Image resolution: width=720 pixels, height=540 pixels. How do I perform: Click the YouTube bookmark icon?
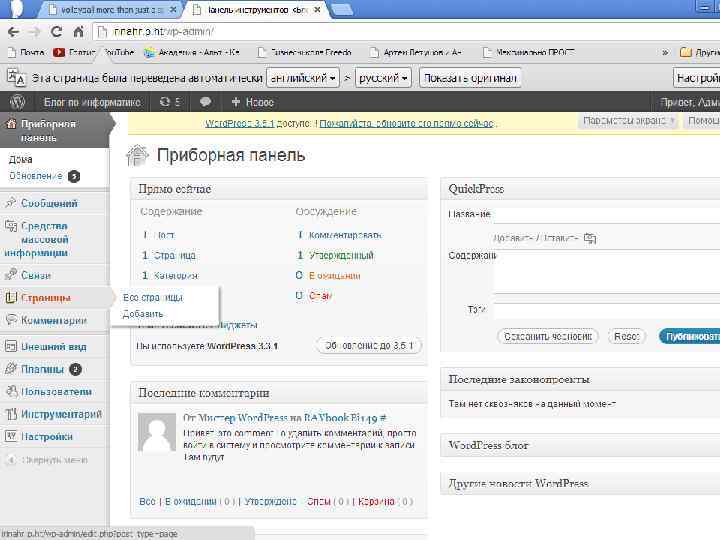[x=59, y=52]
